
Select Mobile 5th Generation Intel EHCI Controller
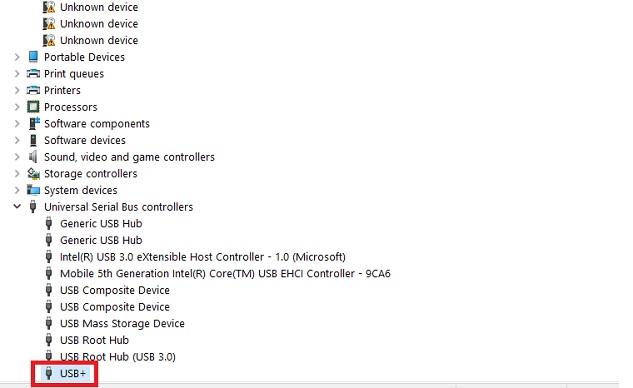(x=225, y=273)
